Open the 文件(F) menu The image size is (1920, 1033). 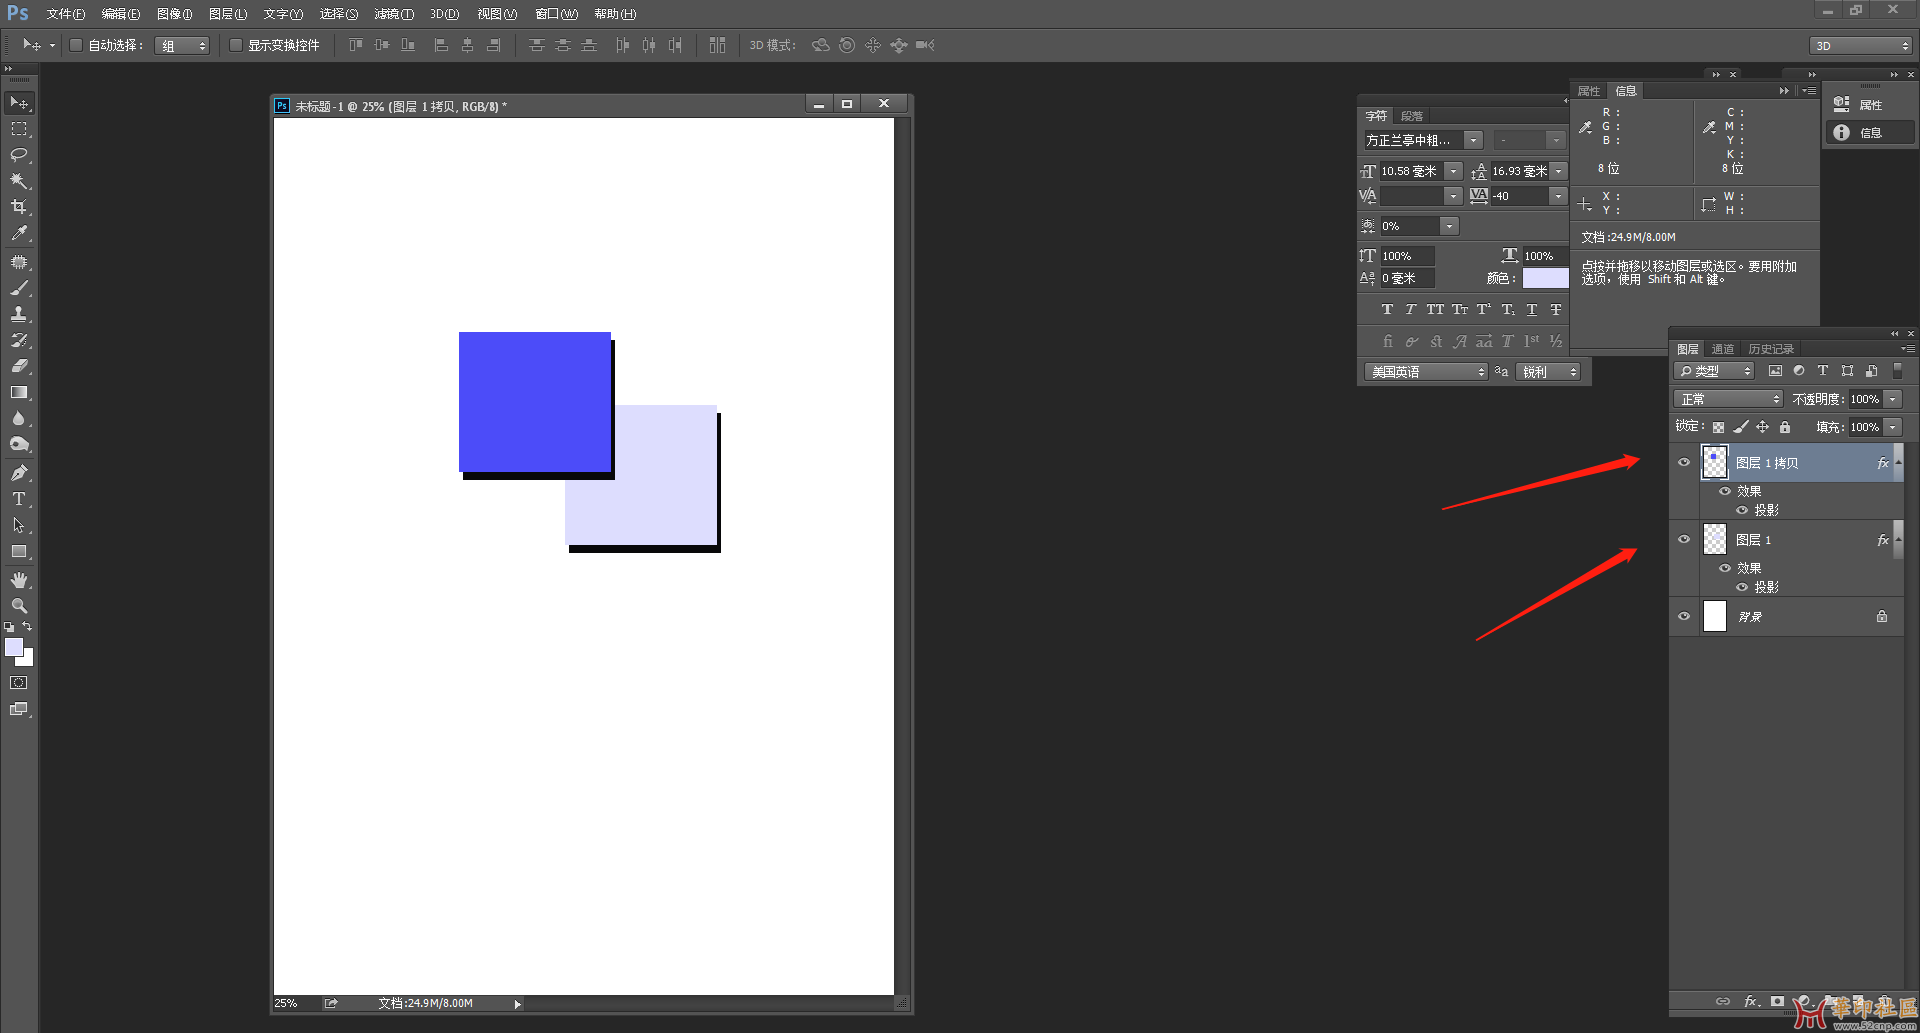coord(66,14)
